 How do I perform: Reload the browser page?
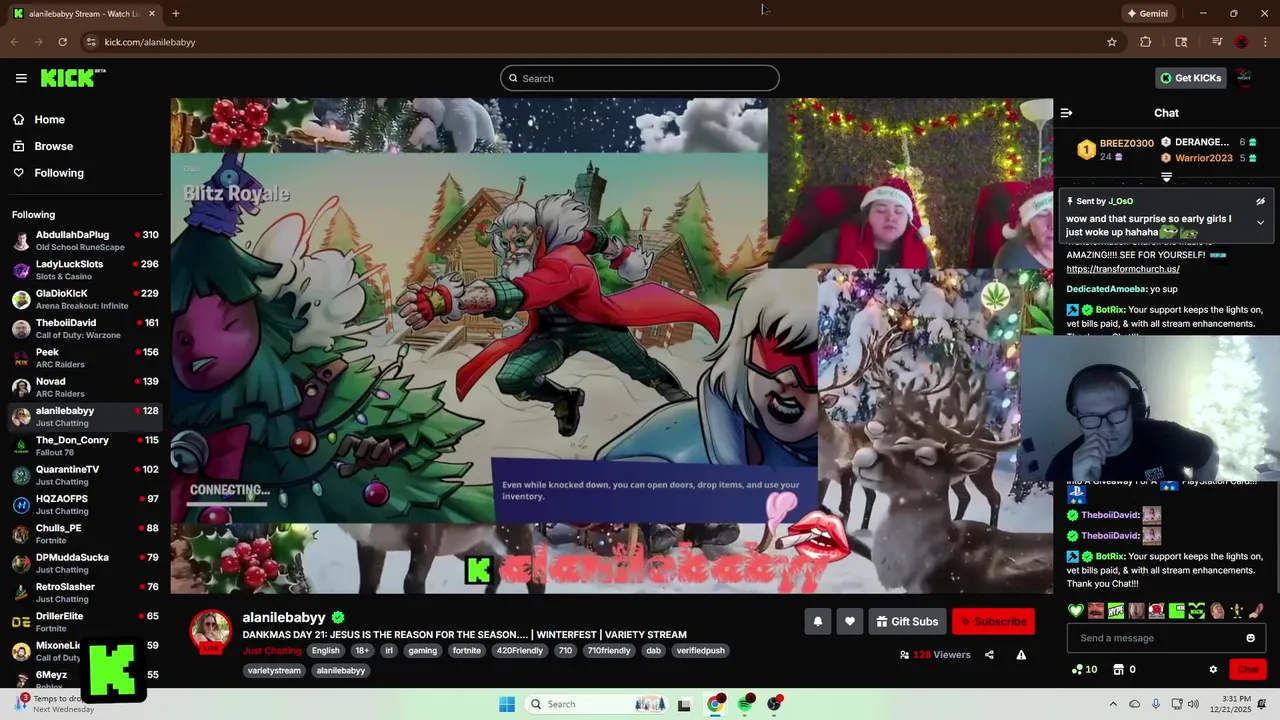coord(63,42)
